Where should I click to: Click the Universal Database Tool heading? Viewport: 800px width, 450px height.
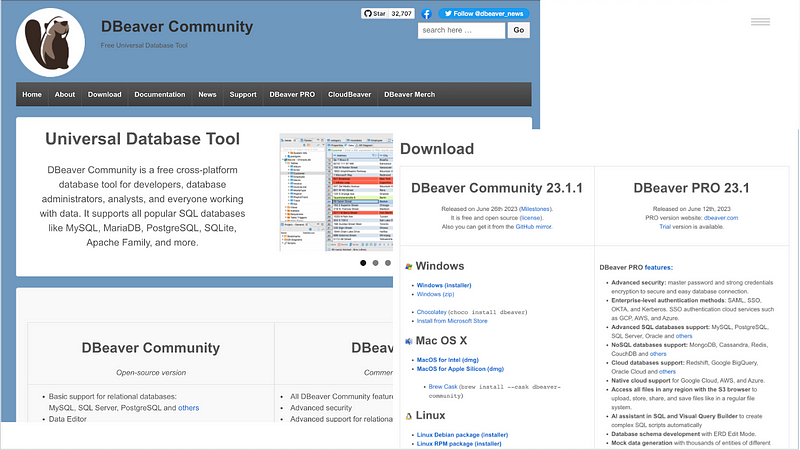click(x=142, y=139)
